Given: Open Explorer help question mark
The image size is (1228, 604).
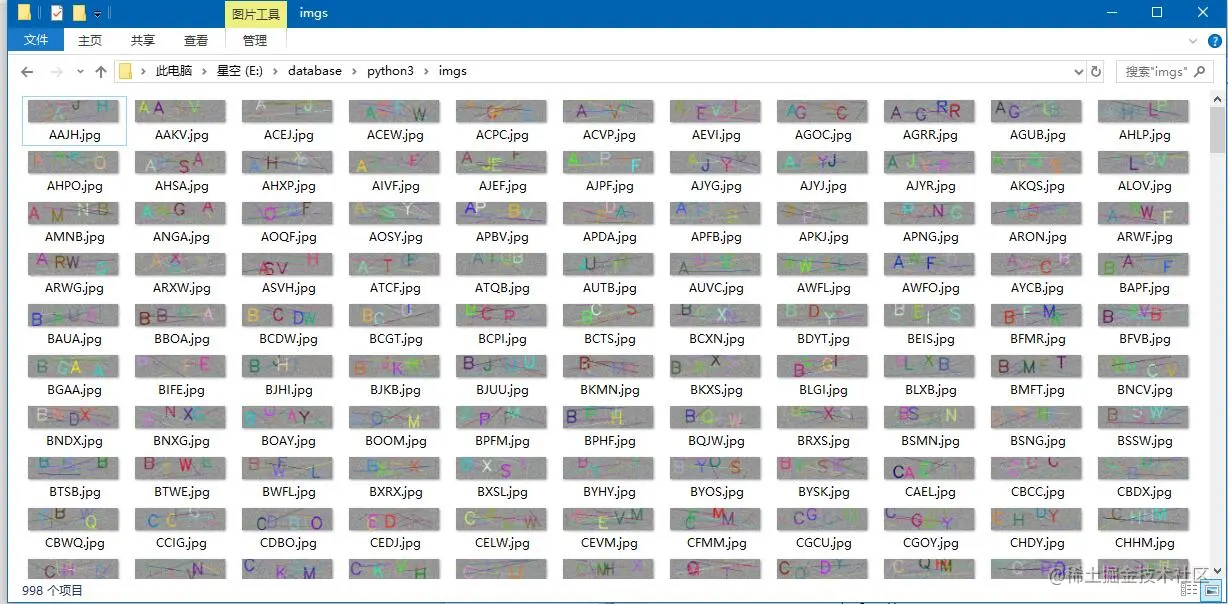Looking at the screenshot, I should click(1214, 41).
